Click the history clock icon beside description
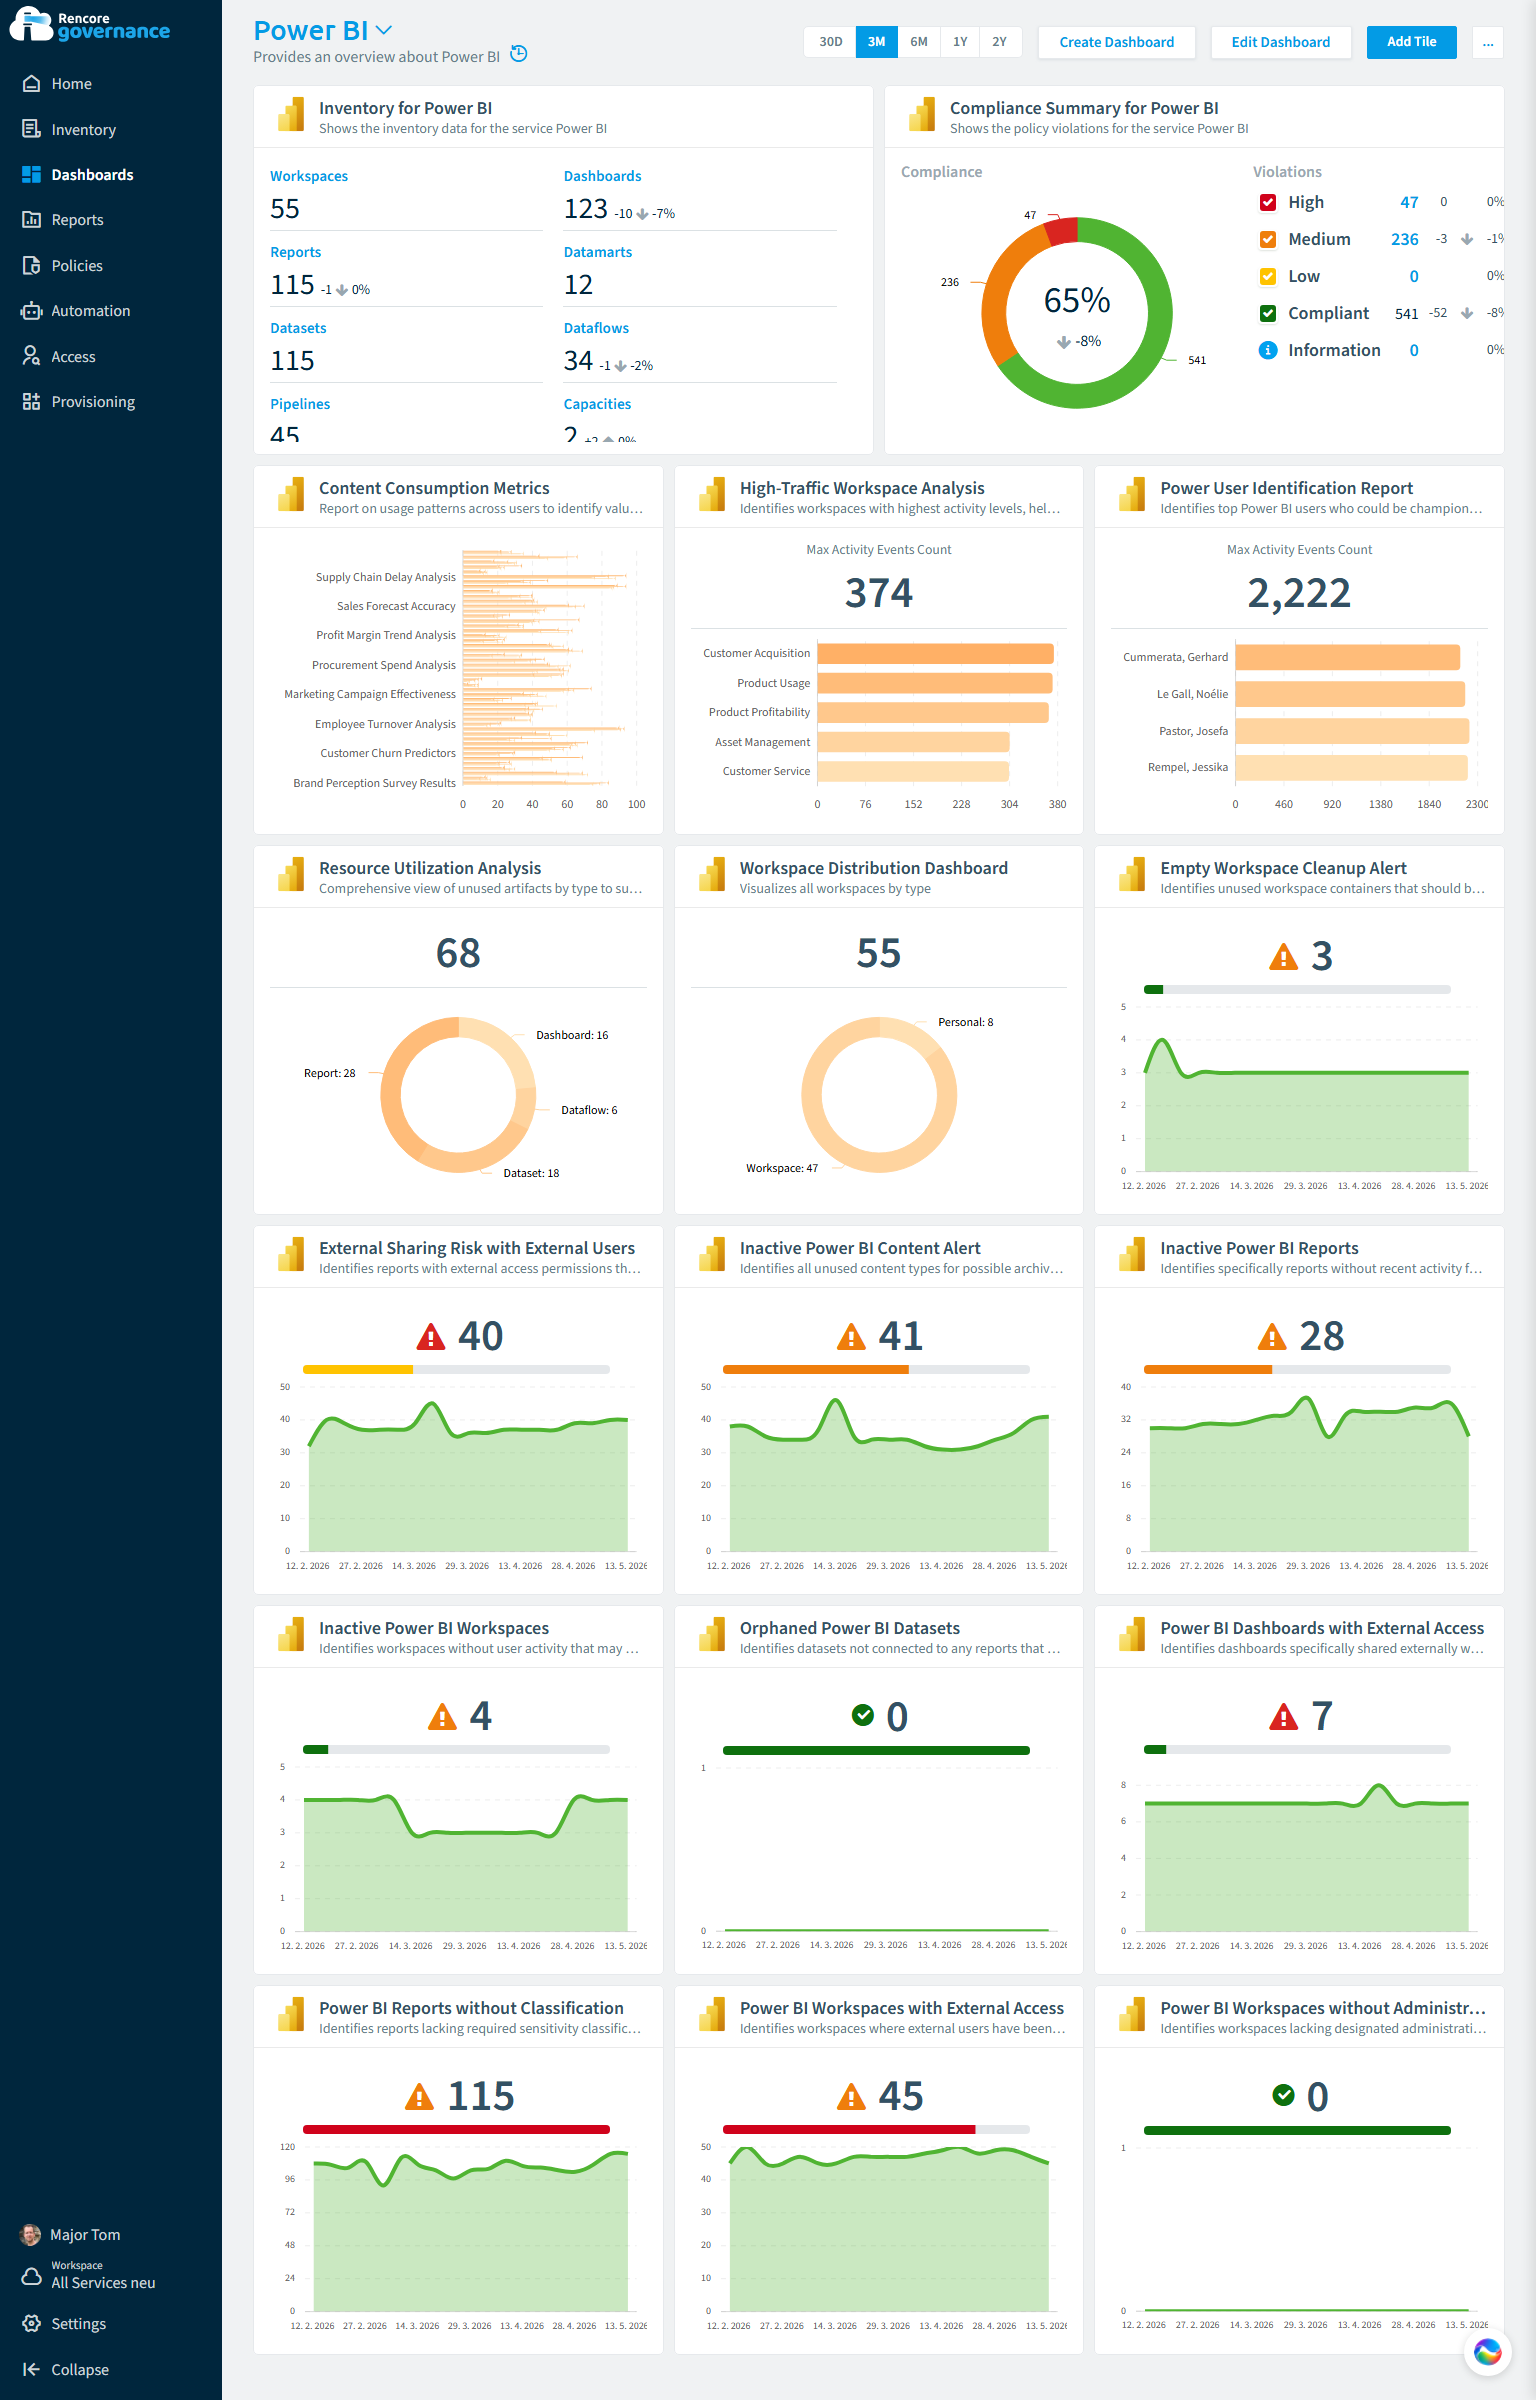1536x2400 pixels. point(519,54)
